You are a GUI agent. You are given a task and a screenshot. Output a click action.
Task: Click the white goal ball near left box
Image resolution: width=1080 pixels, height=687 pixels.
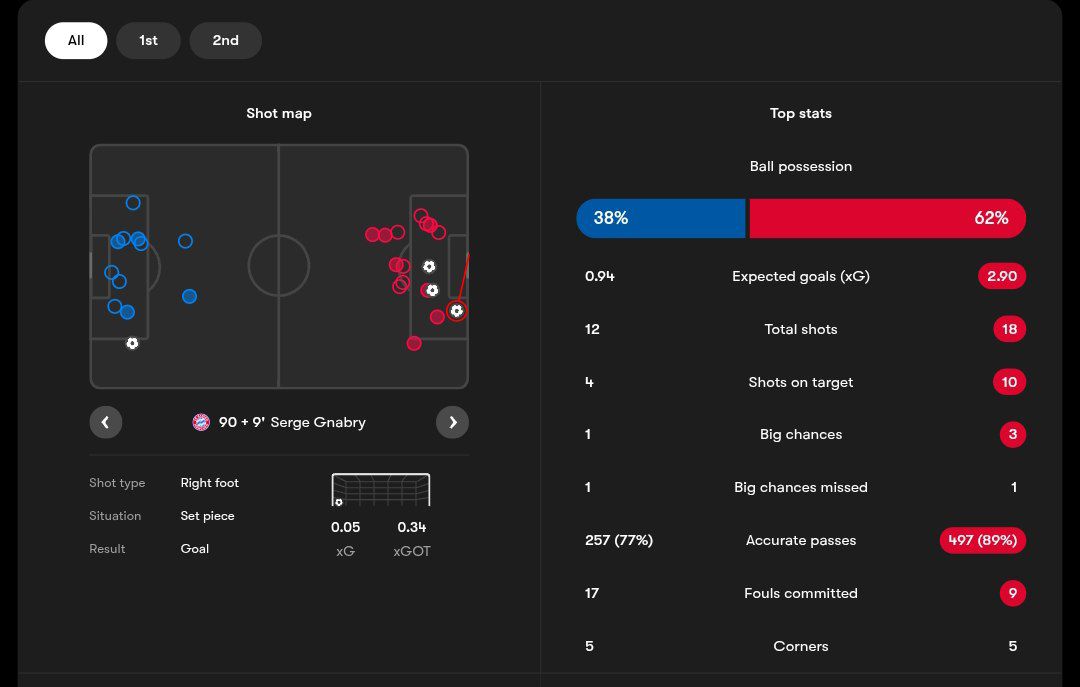132,343
